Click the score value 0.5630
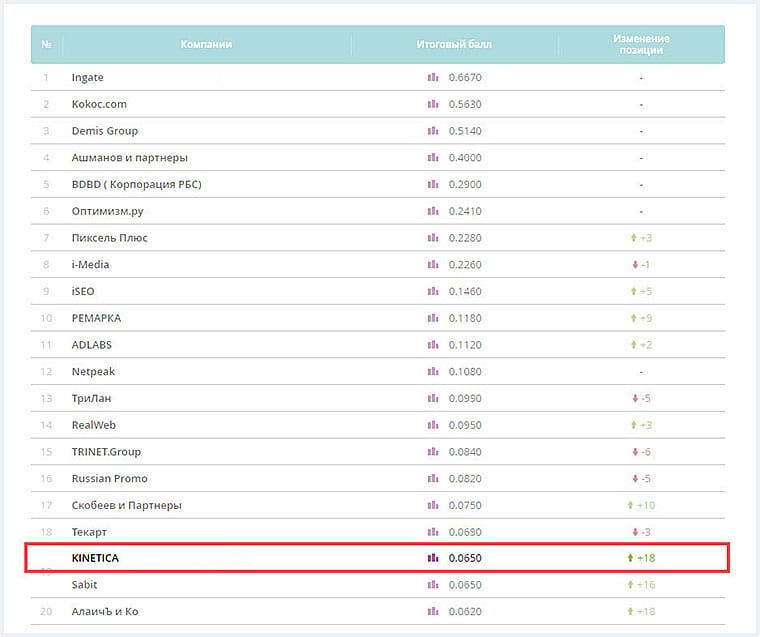The image size is (760, 637). [x=465, y=104]
